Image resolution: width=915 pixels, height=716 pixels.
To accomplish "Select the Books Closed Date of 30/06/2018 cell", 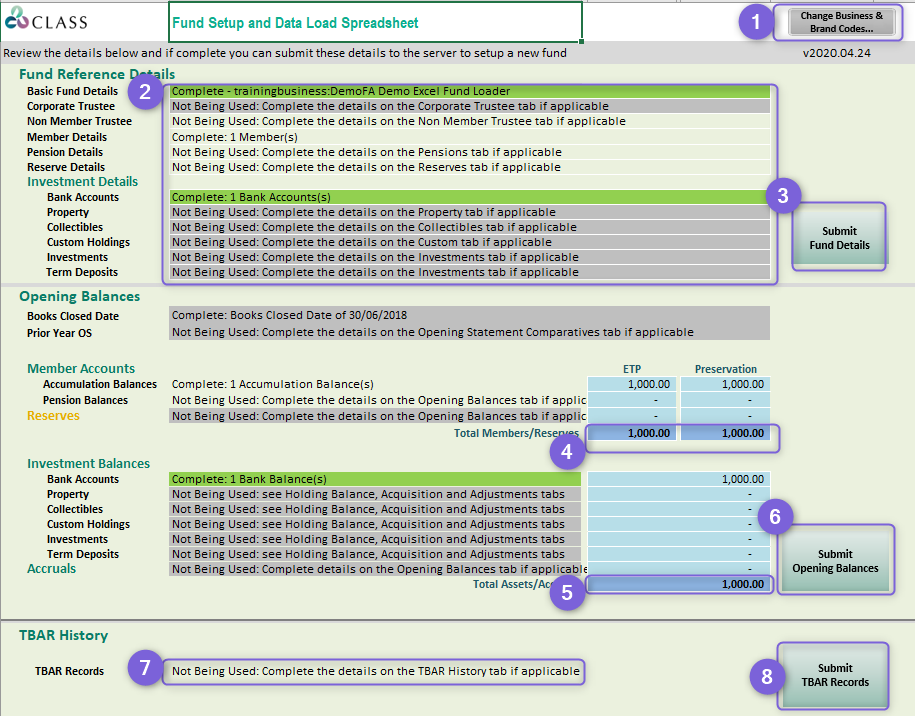I will click(x=469, y=315).
